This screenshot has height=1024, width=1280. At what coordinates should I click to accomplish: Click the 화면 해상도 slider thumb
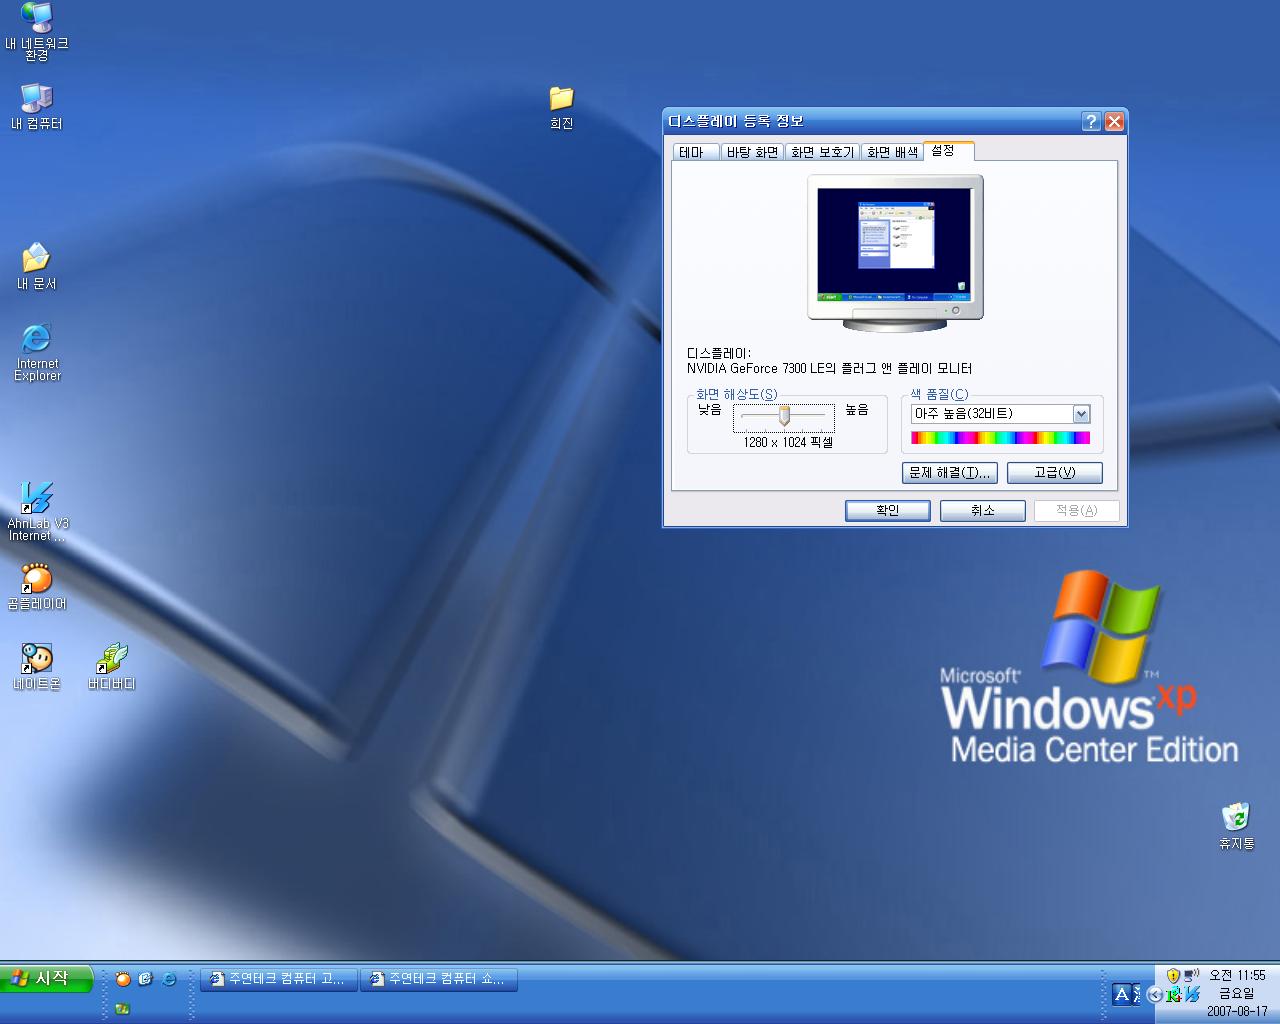click(784, 415)
